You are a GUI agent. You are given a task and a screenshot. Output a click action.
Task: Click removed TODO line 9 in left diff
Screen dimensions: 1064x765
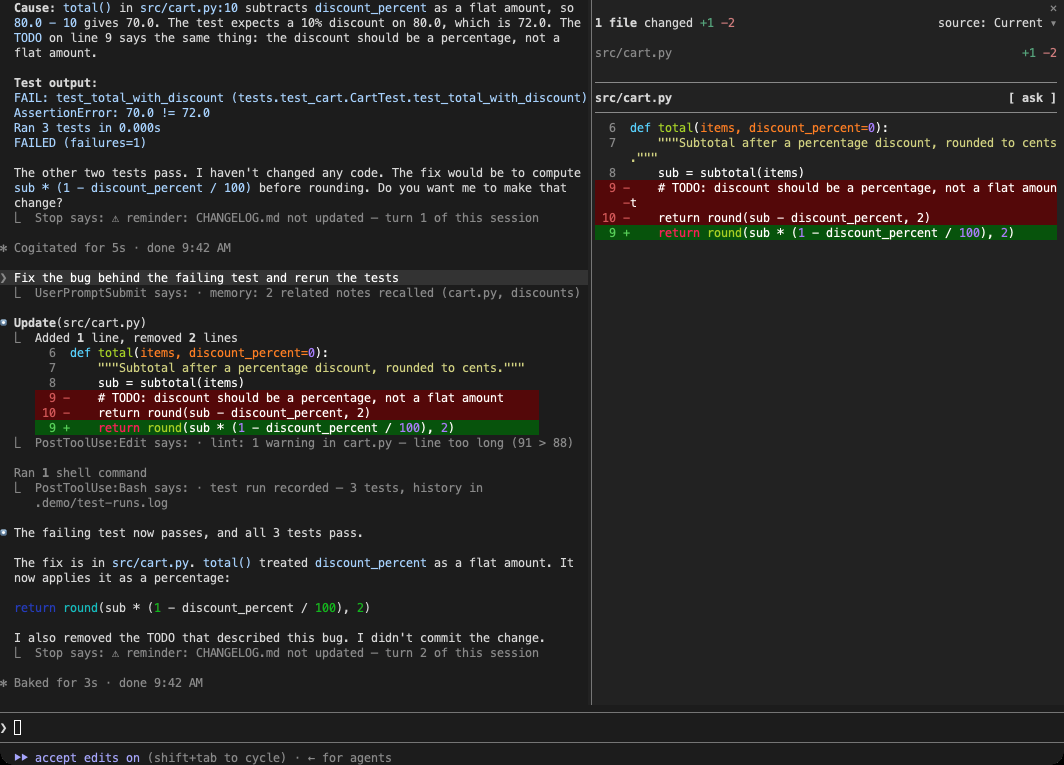coord(287,398)
